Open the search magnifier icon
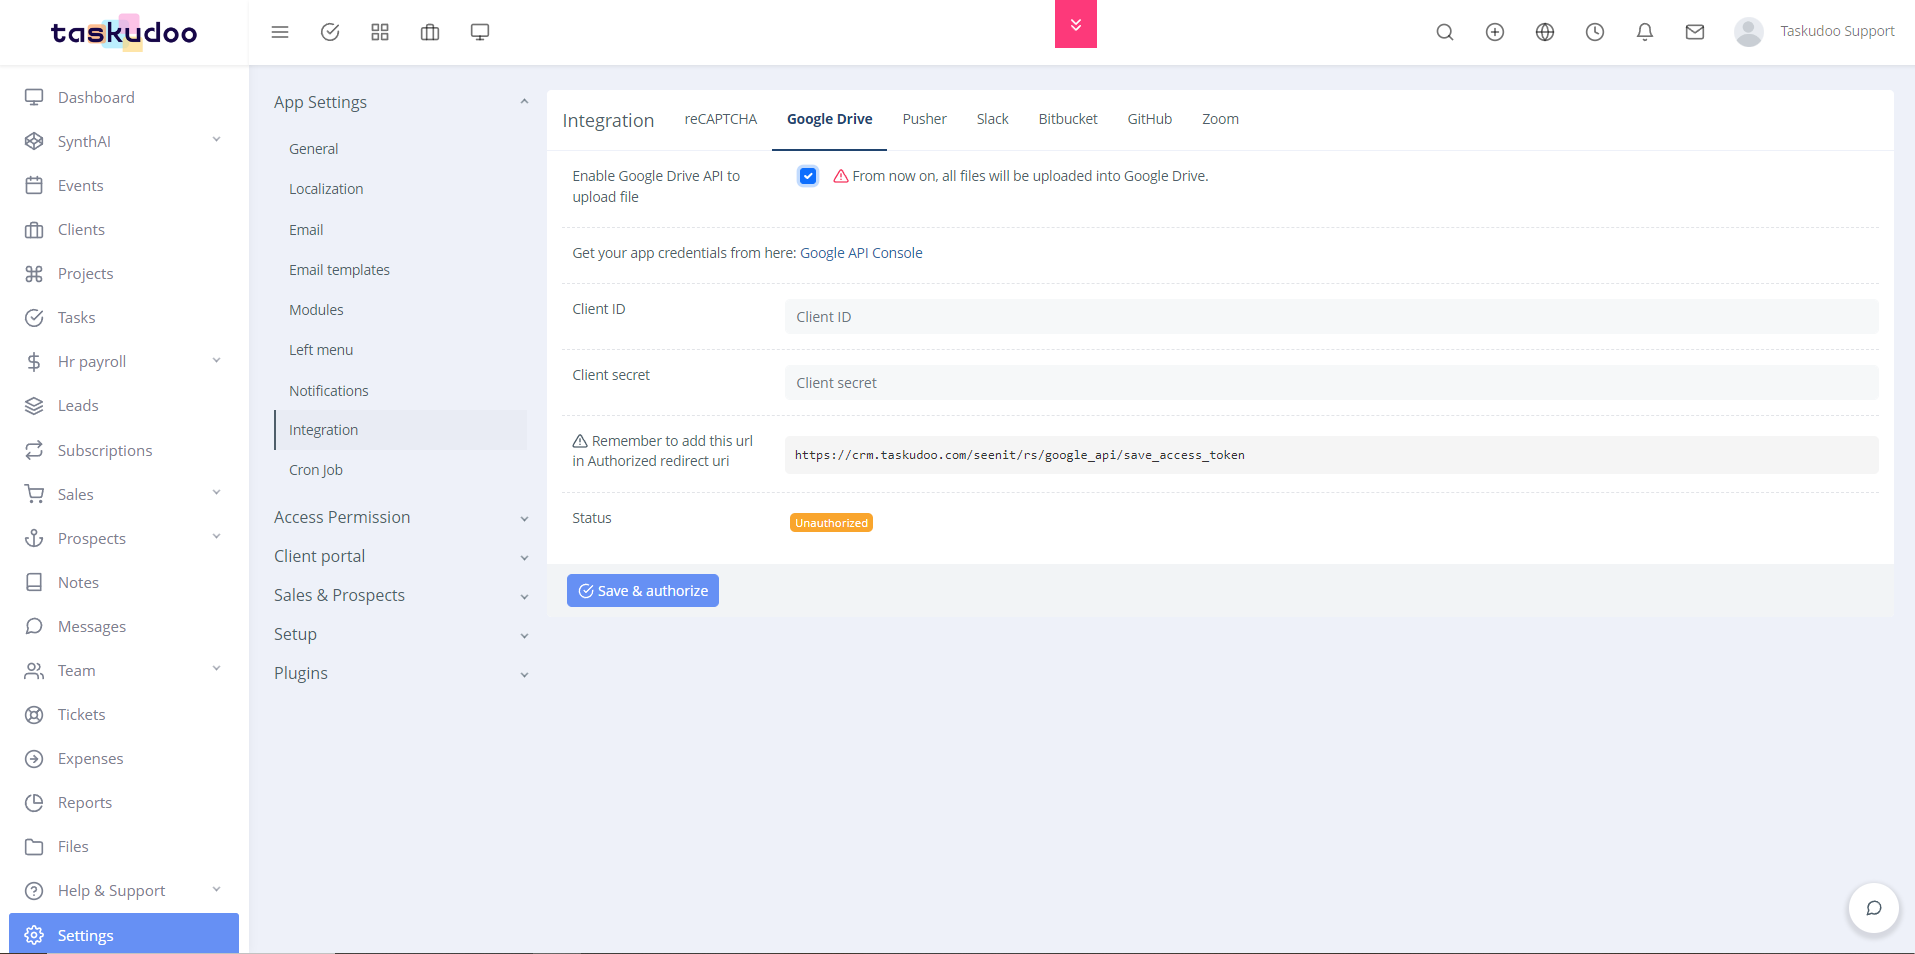1915x954 pixels. tap(1445, 32)
